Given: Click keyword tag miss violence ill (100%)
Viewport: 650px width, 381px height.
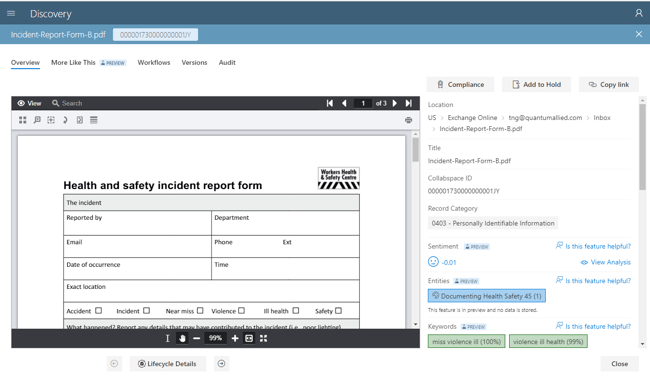Looking at the screenshot, I should point(466,342).
